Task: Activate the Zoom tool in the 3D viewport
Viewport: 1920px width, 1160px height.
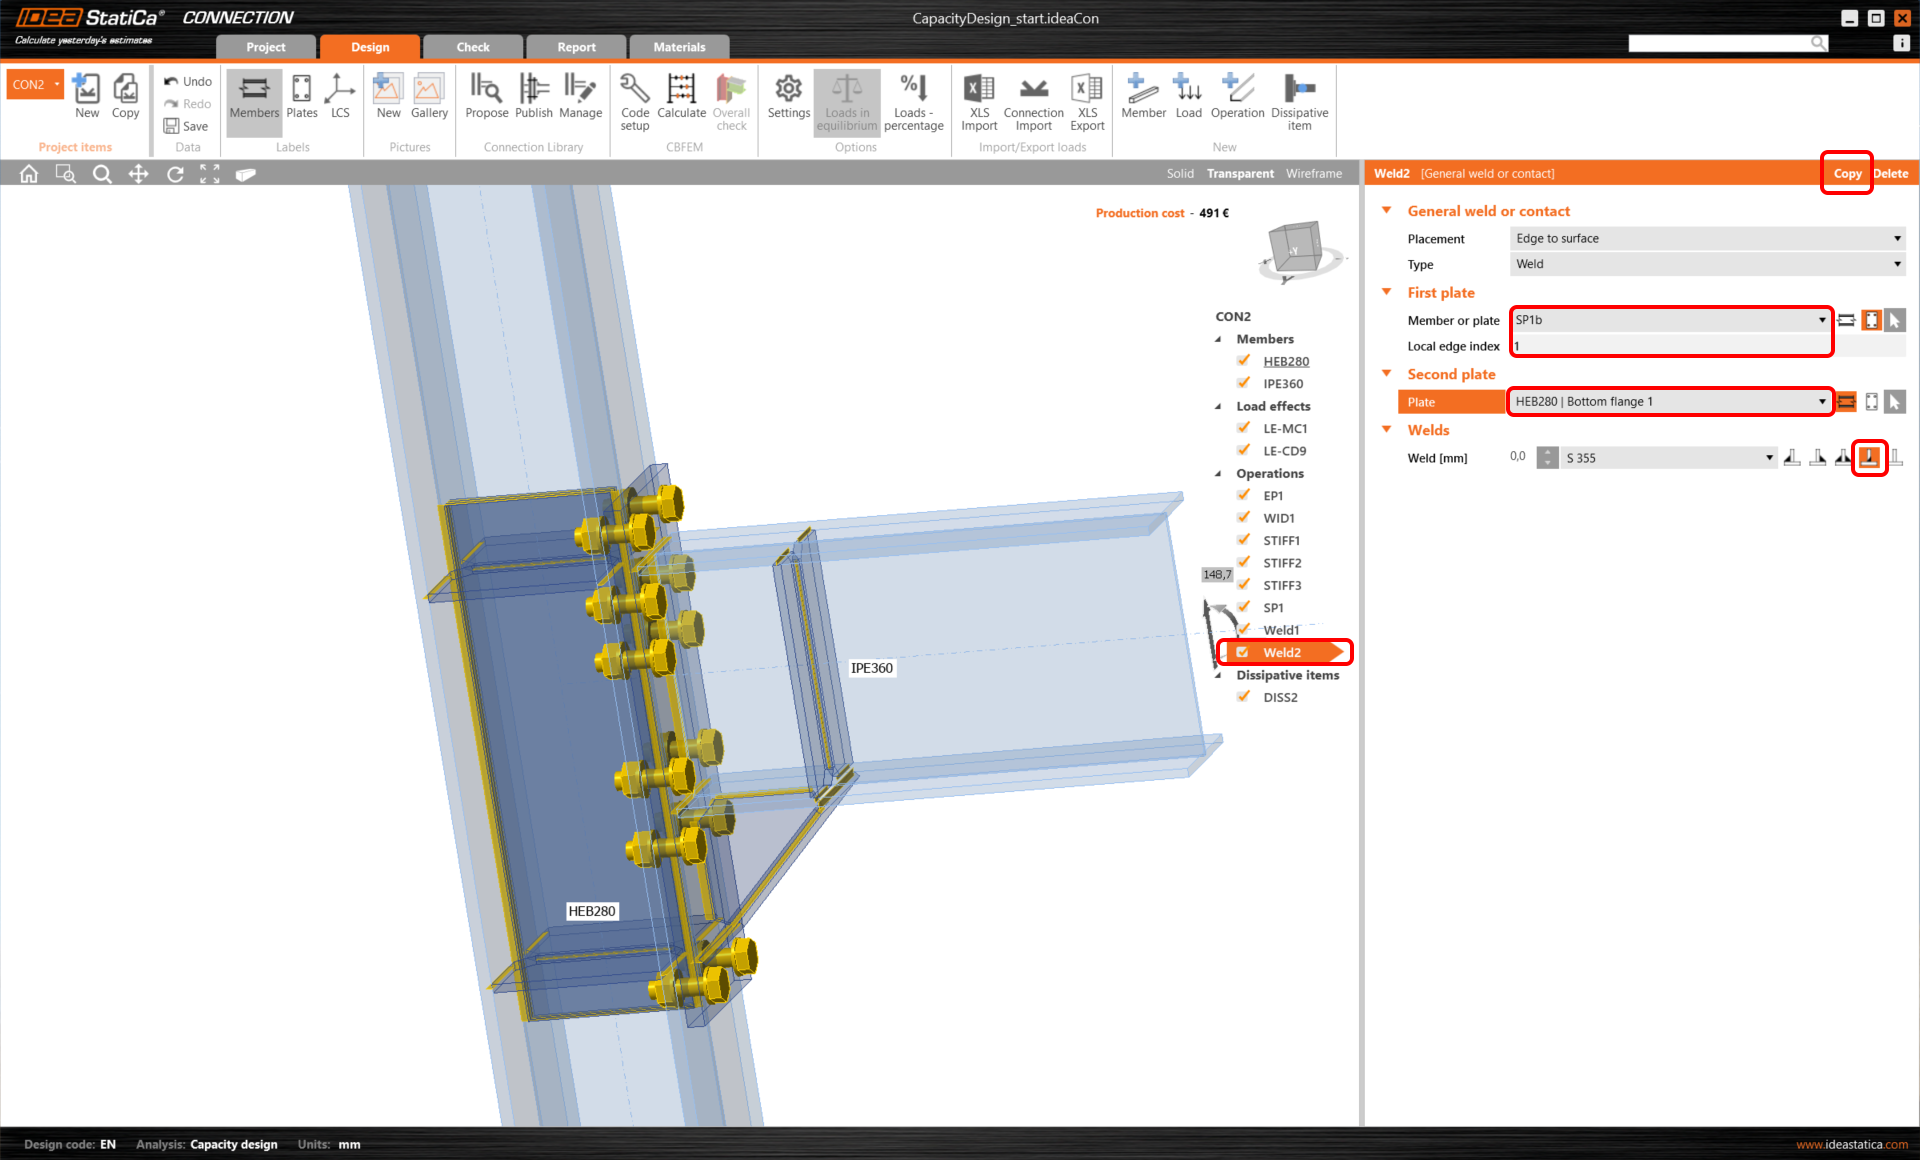Action: (x=102, y=173)
